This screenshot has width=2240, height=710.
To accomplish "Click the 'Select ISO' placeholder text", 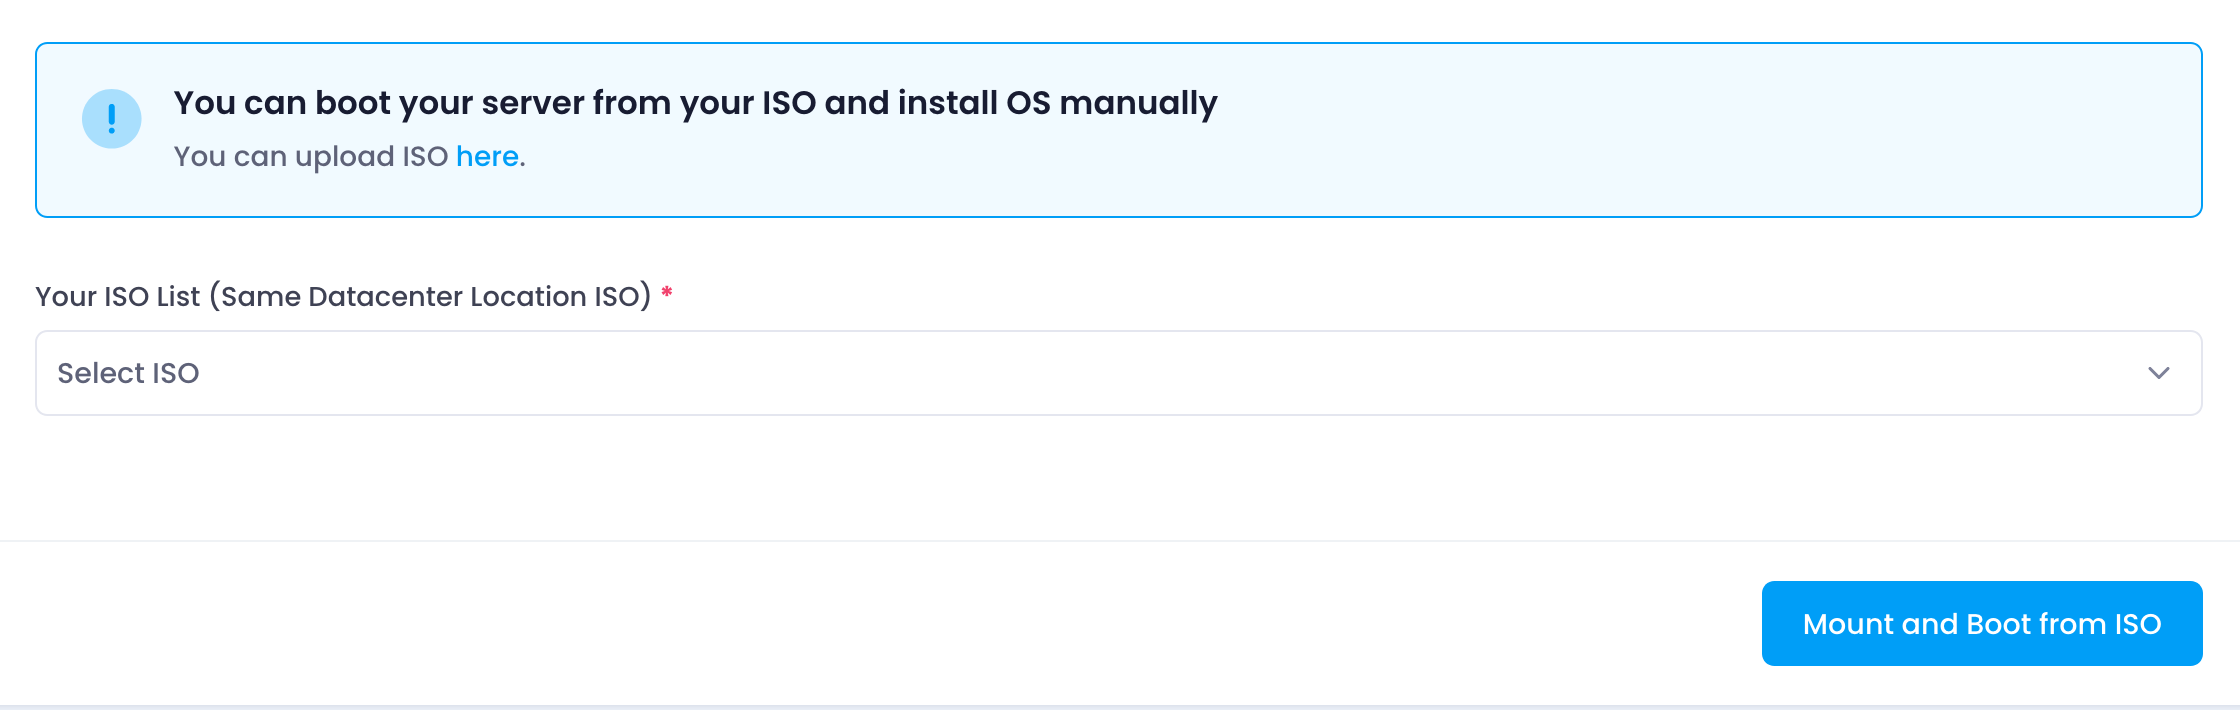I will 128,373.
